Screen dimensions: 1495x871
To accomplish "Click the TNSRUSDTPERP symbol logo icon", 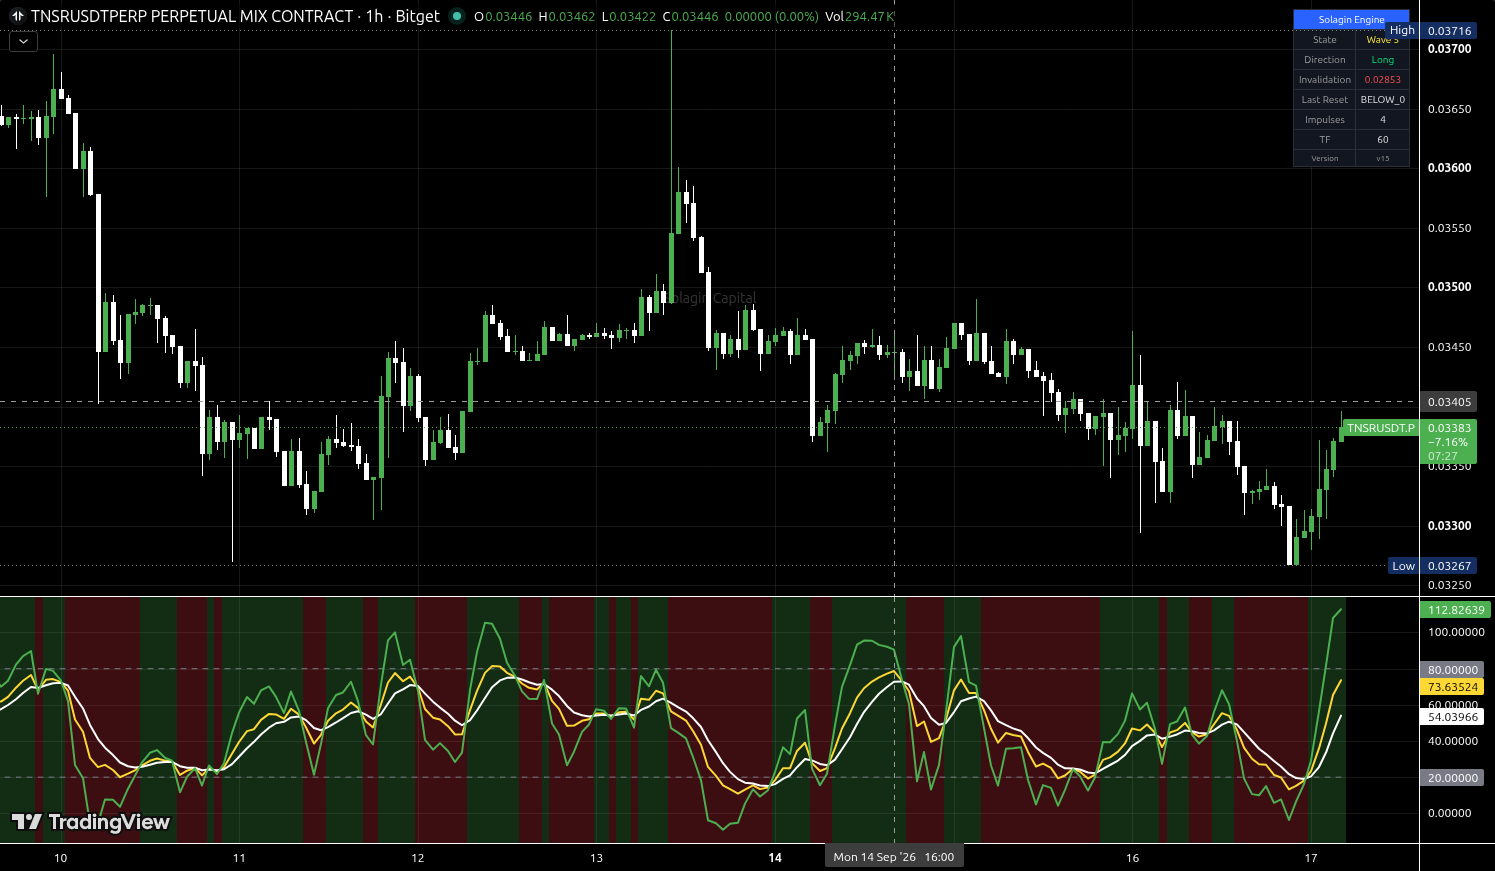I will click(18, 16).
